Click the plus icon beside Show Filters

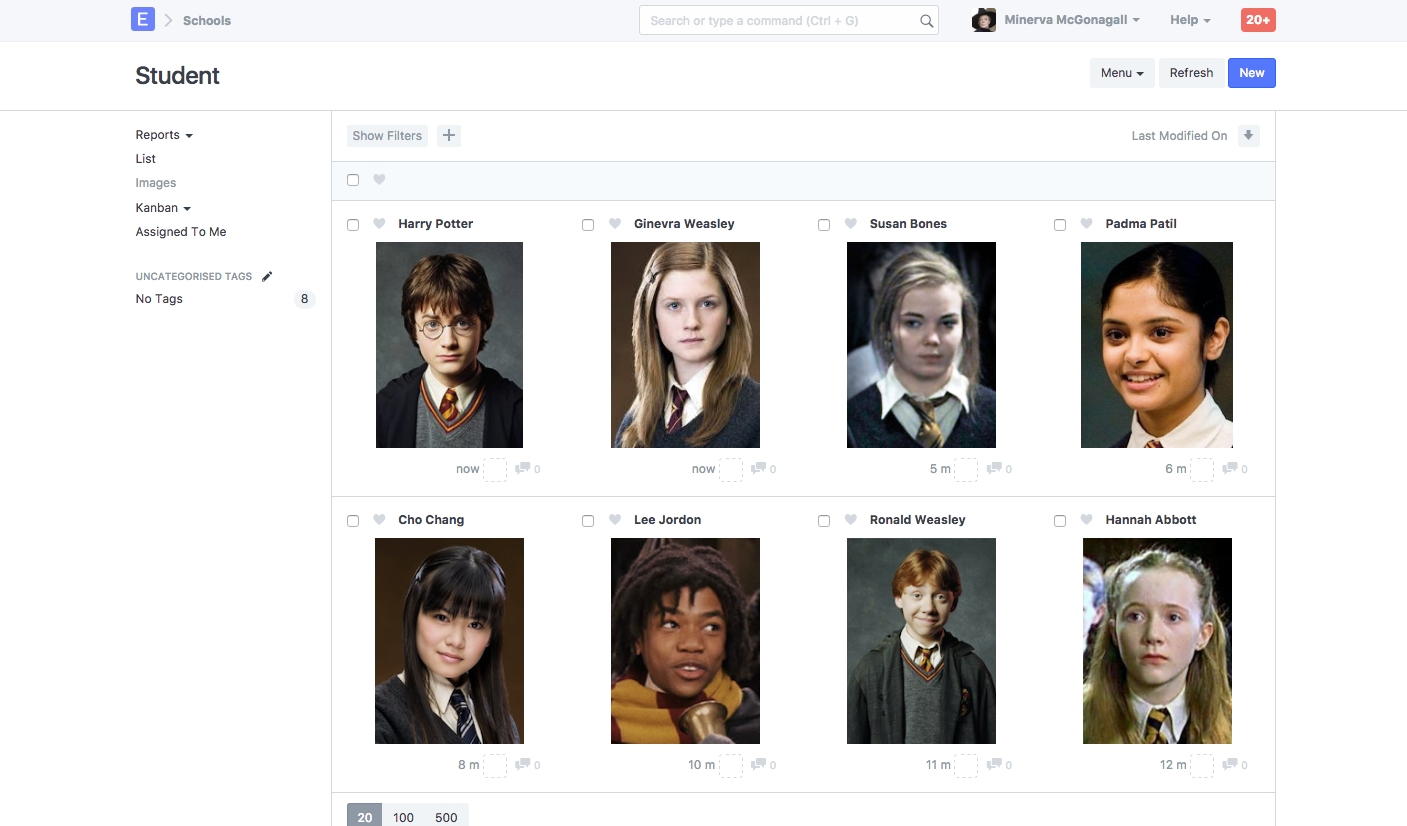pos(449,136)
